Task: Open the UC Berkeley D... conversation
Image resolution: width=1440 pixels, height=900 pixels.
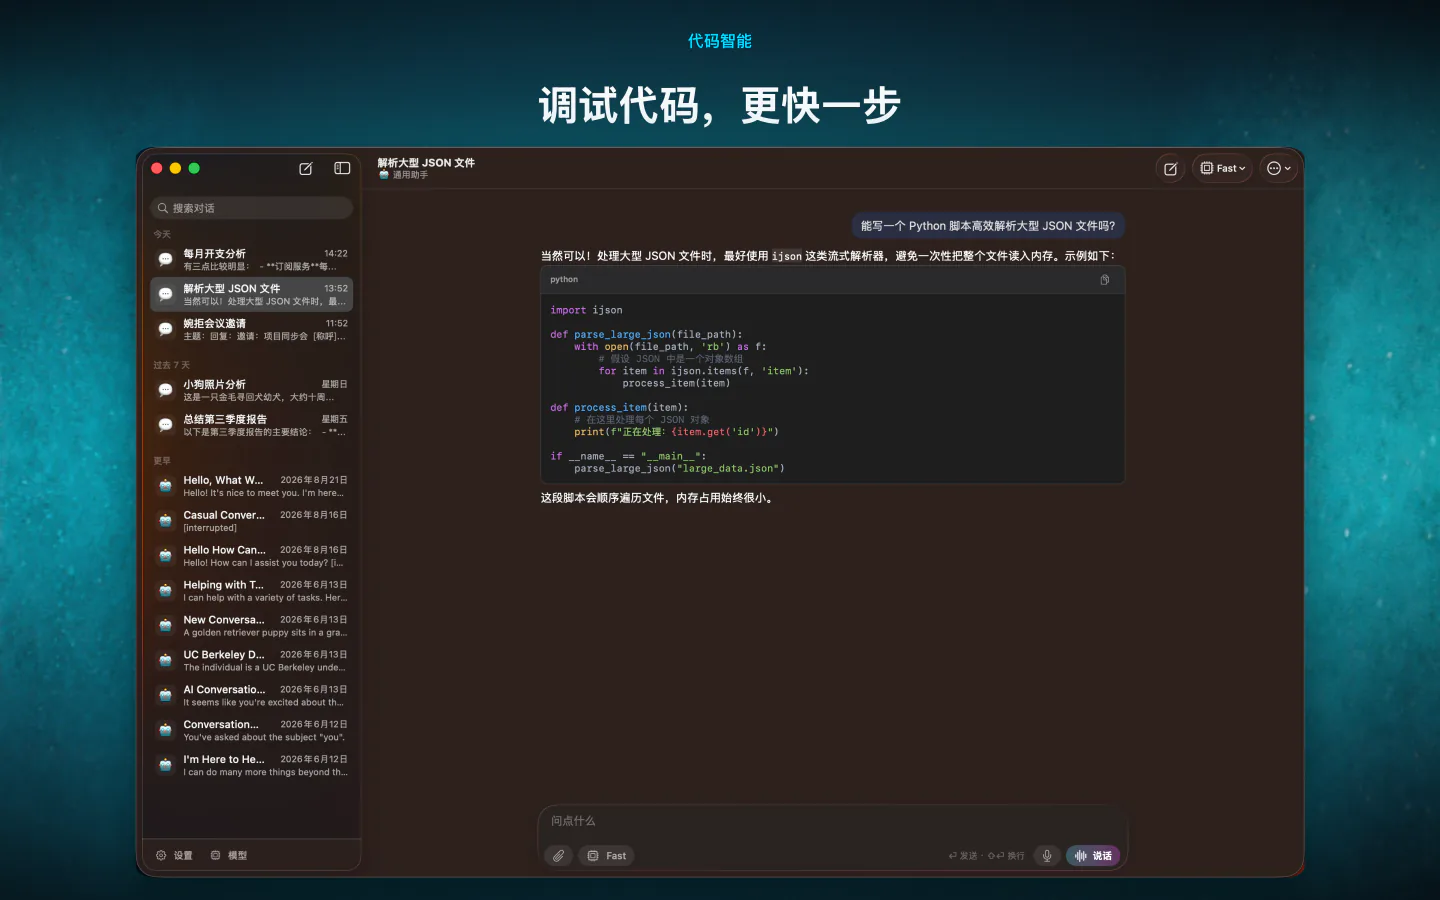Action: tap(252, 662)
